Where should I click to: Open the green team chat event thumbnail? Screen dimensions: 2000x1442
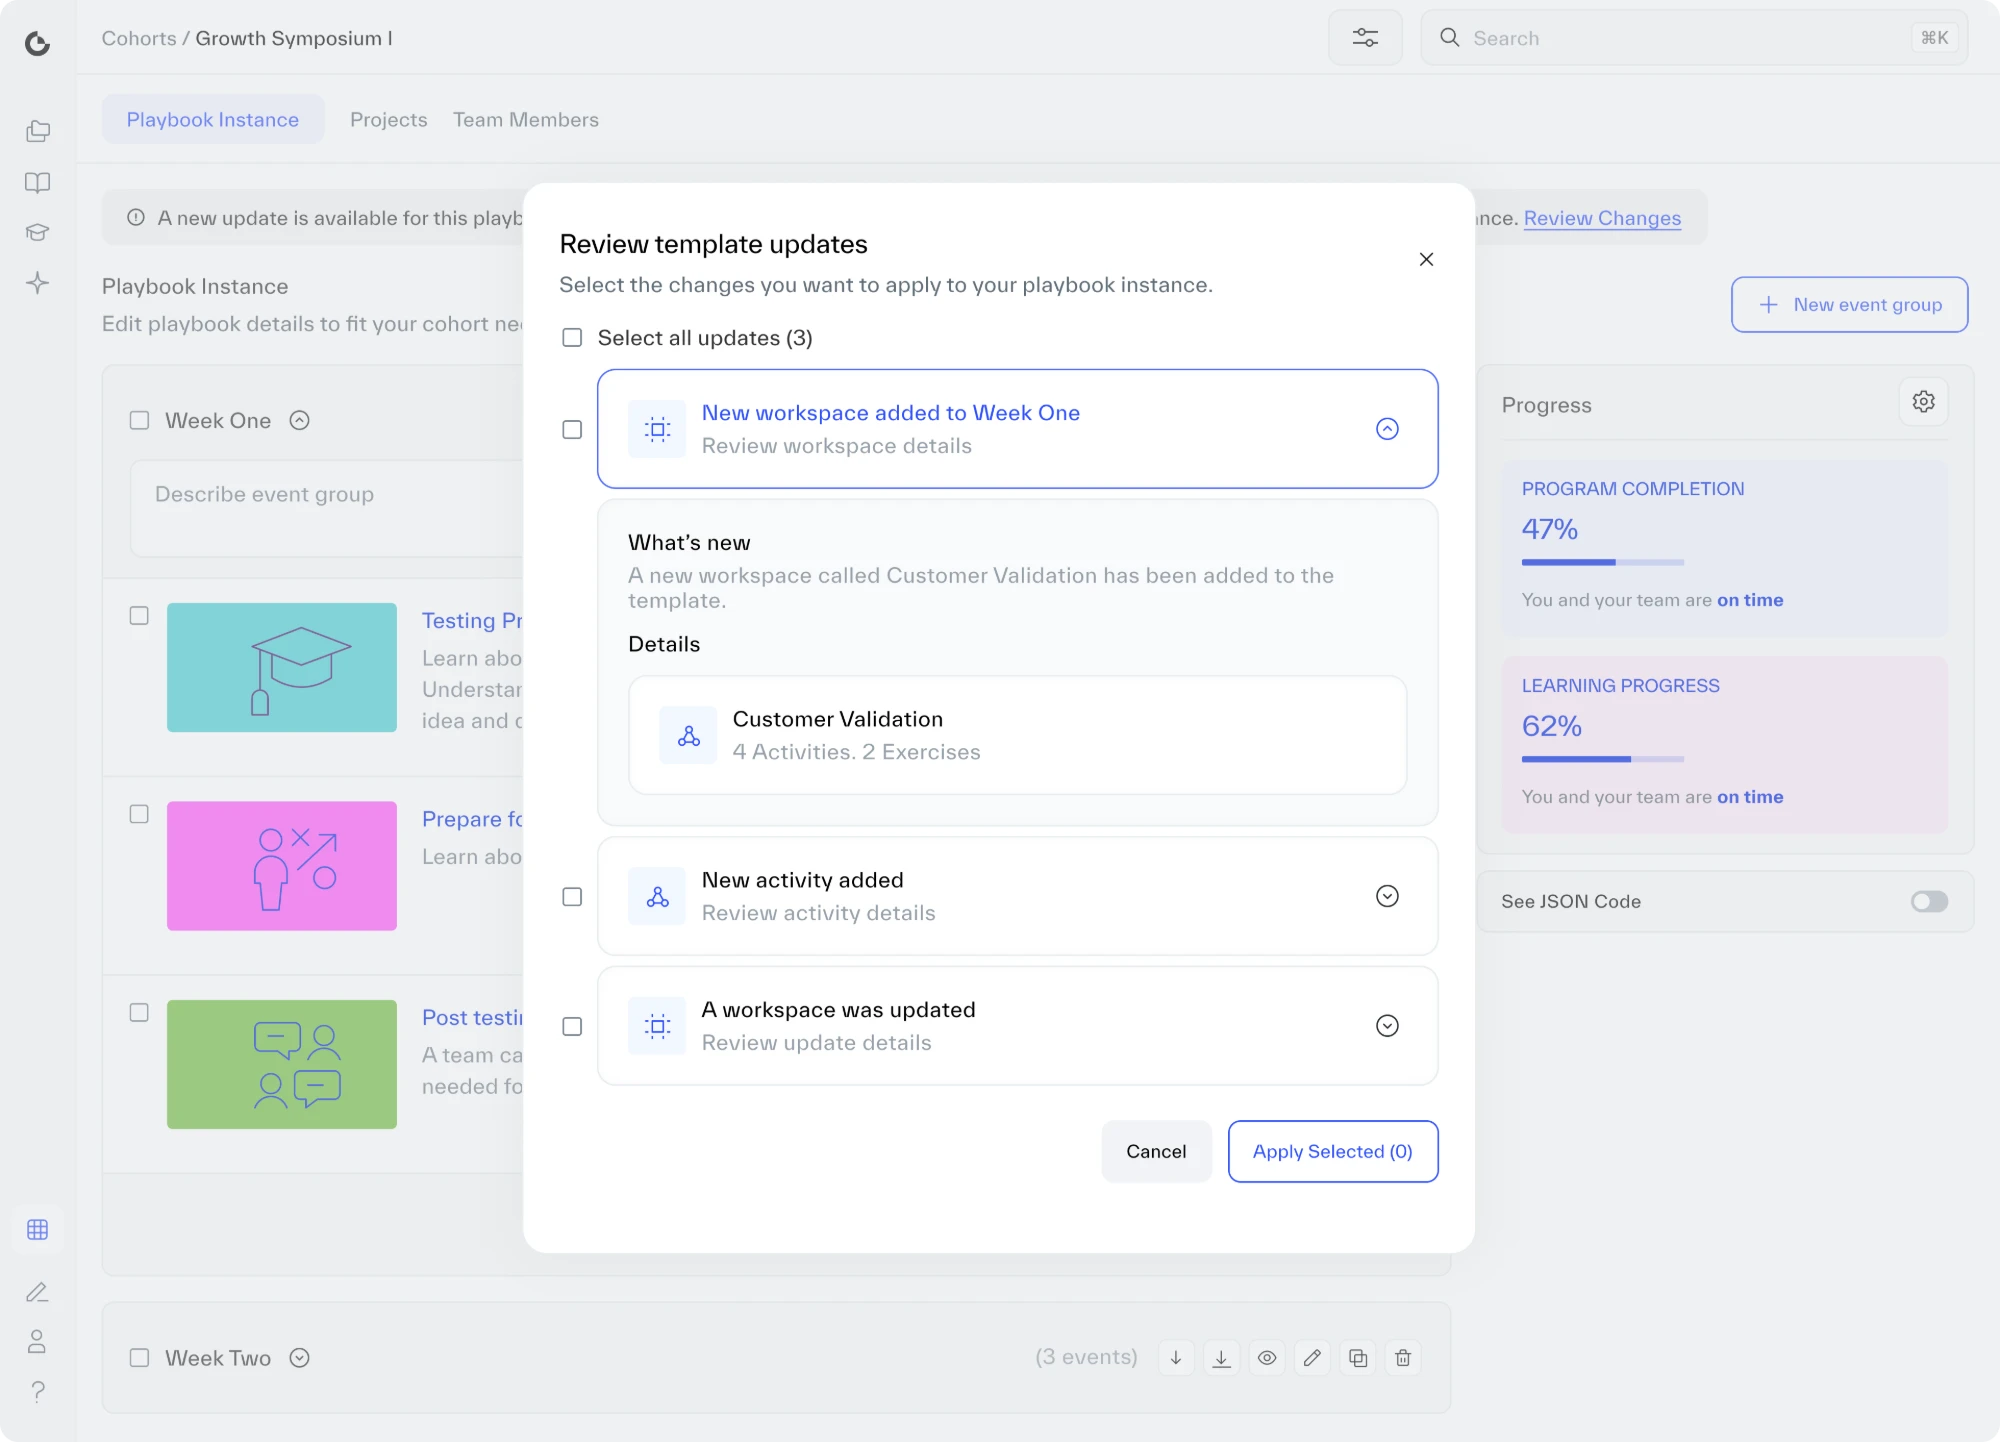pyautogui.click(x=281, y=1064)
